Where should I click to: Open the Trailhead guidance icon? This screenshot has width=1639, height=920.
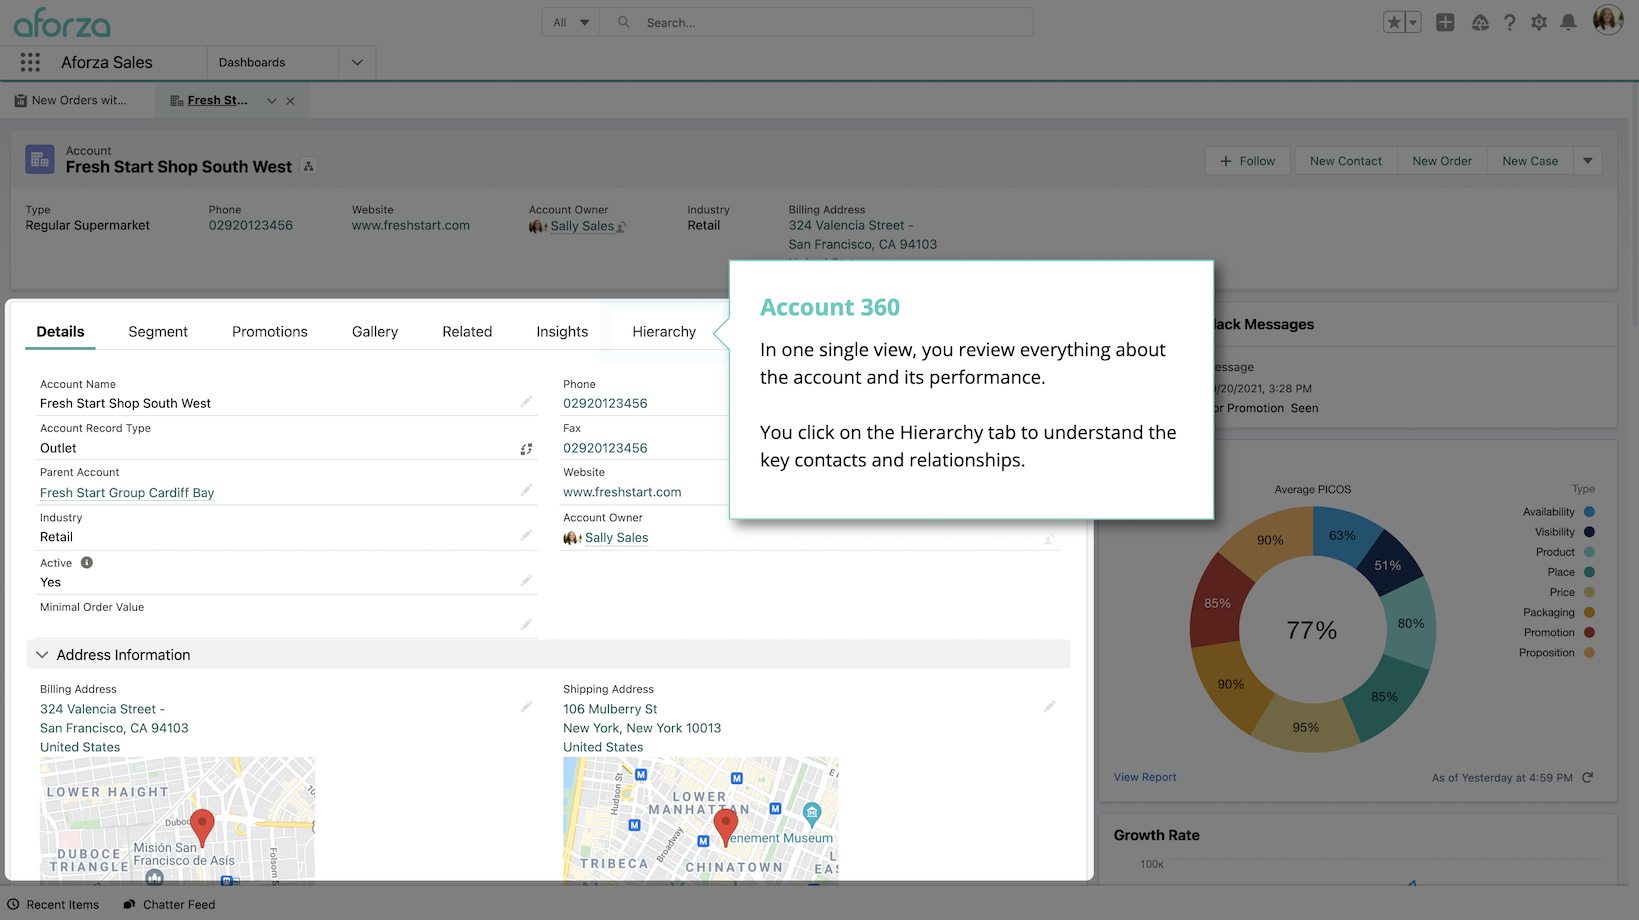coord(1480,22)
